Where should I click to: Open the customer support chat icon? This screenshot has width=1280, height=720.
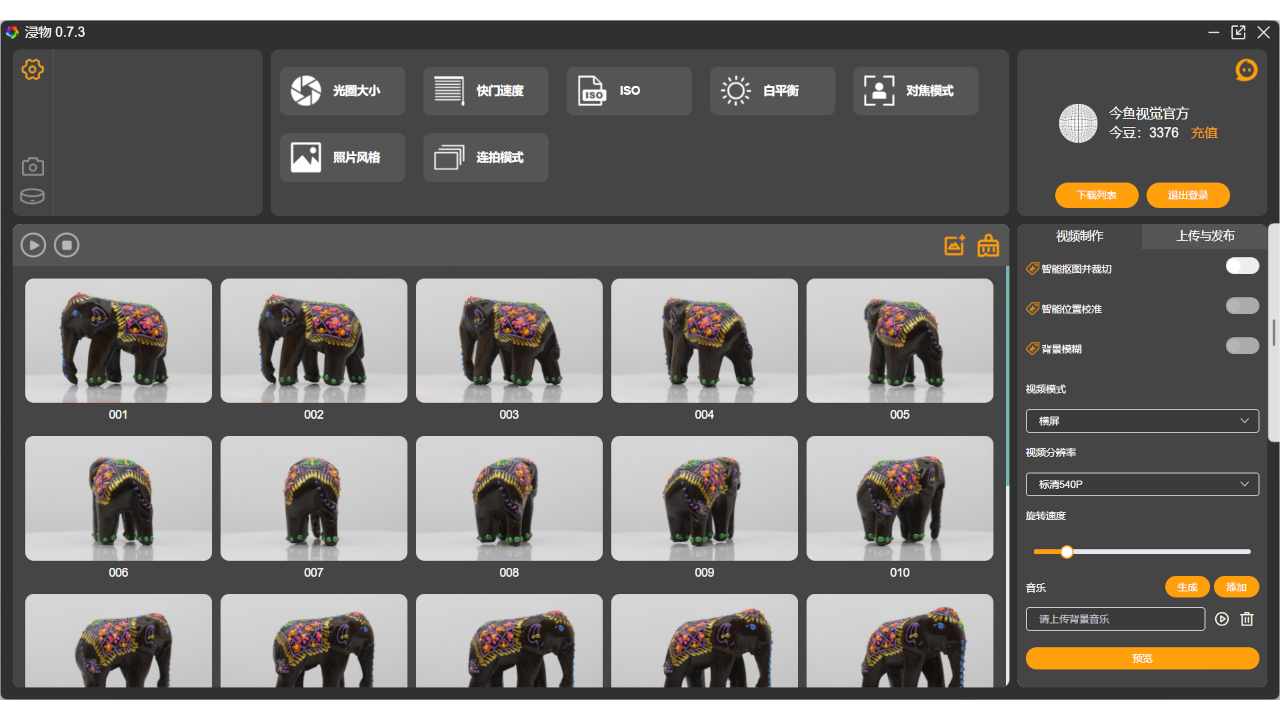pos(1246,70)
